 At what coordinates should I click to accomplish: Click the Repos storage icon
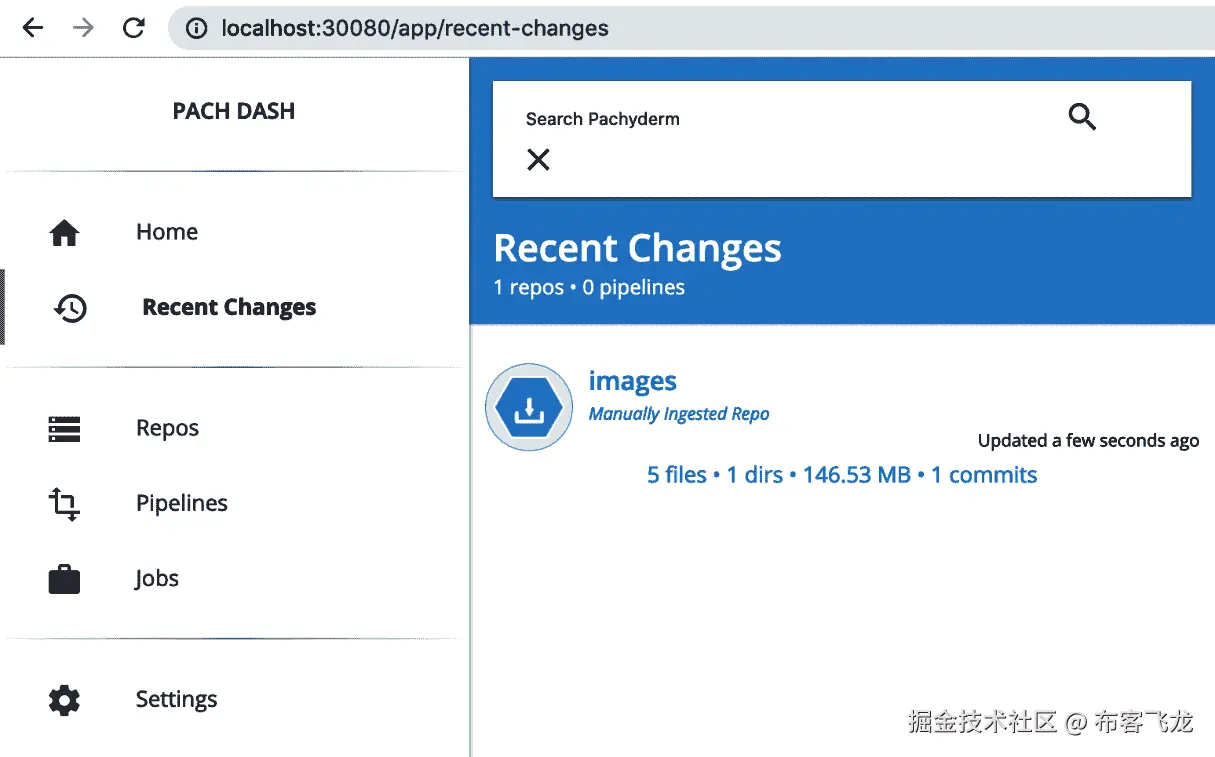[64, 429]
